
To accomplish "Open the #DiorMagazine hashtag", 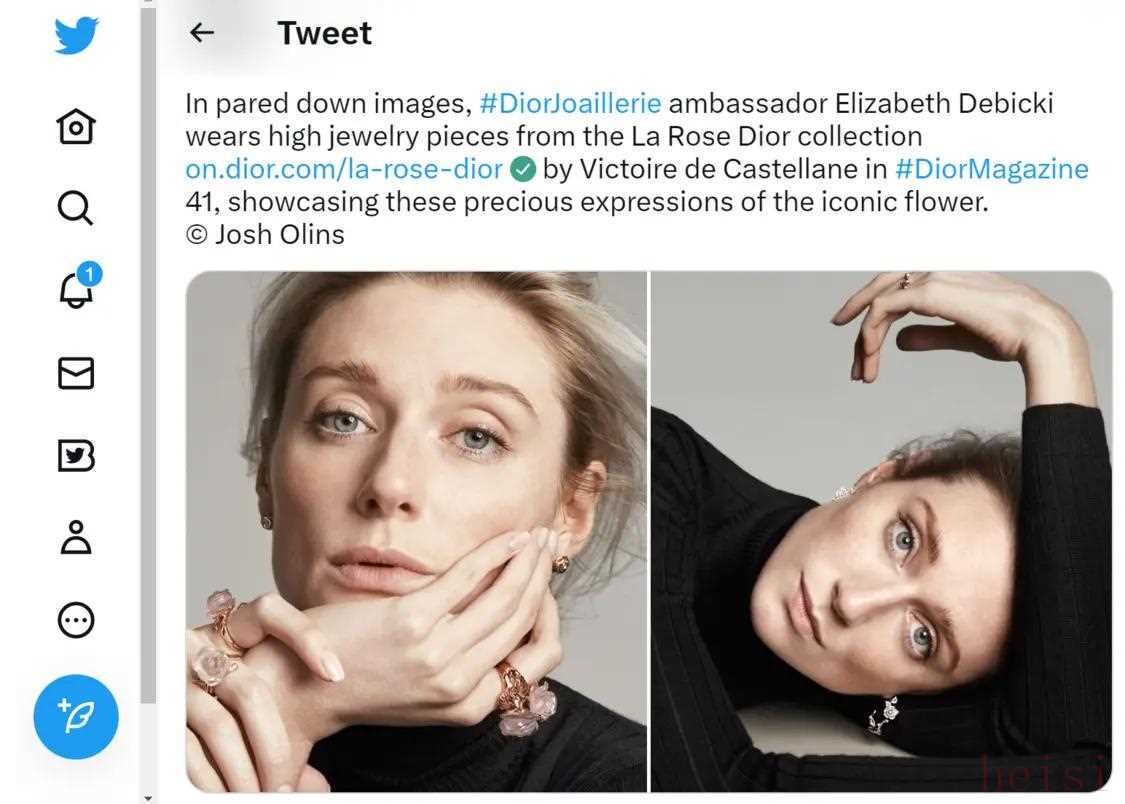I will pos(992,169).
